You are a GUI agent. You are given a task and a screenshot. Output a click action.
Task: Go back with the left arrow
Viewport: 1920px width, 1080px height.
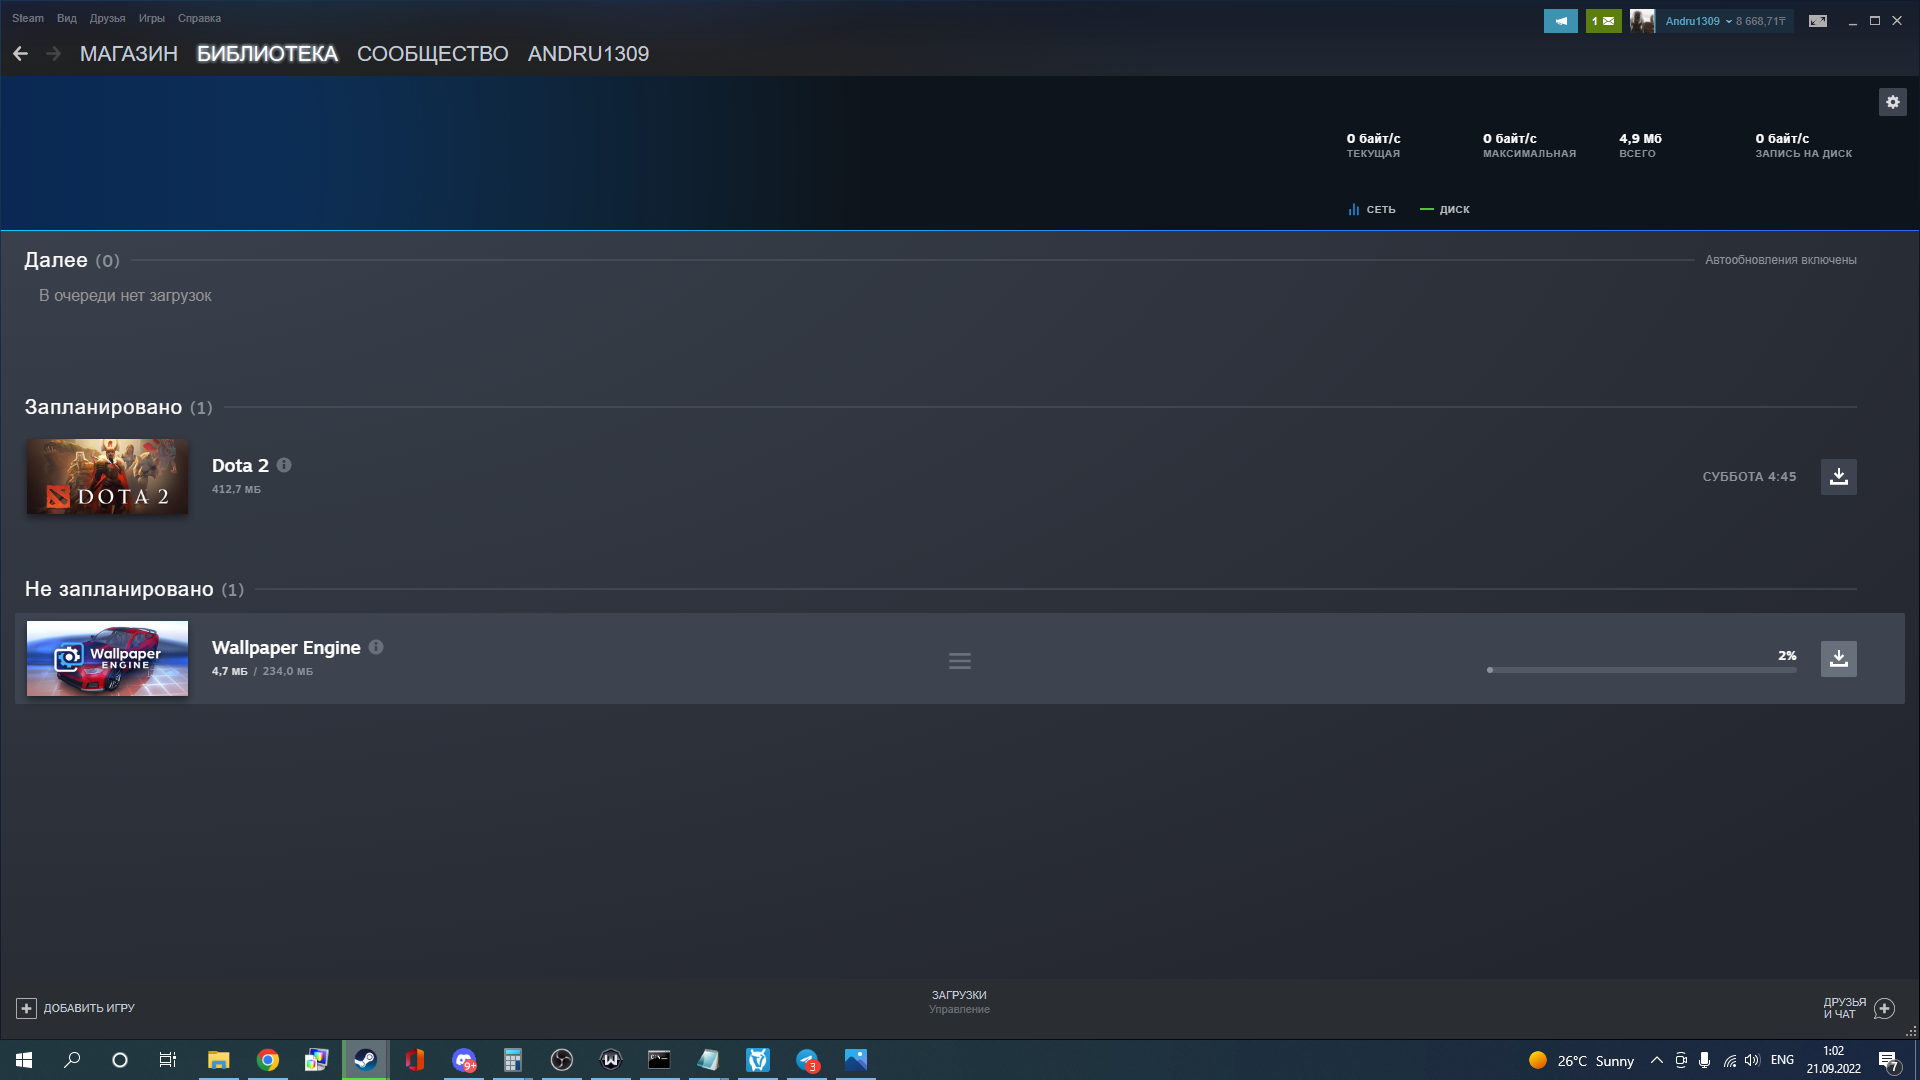(x=20, y=54)
